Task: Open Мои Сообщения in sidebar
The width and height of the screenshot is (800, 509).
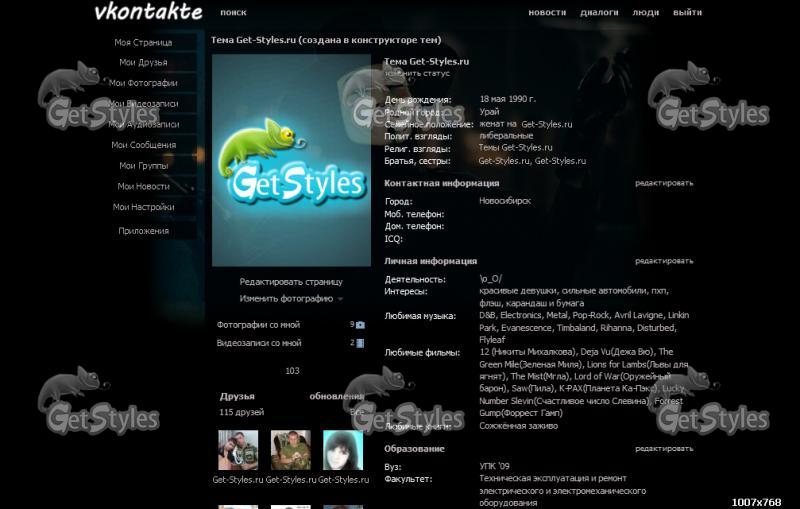Action: click(x=143, y=145)
